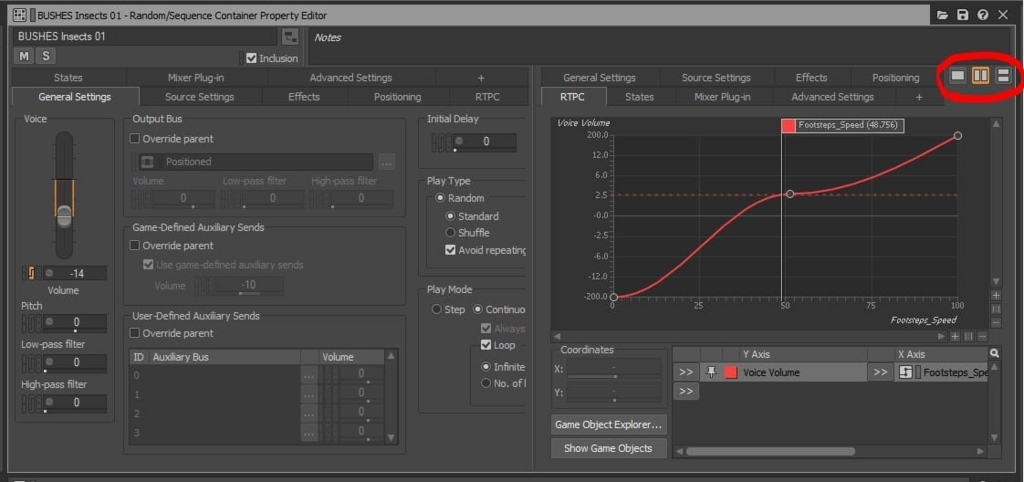The image size is (1024, 482).
Task: Click the orange RTPC link indicator beside Volume -14
Action: pyautogui.click(x=31, y=273)
